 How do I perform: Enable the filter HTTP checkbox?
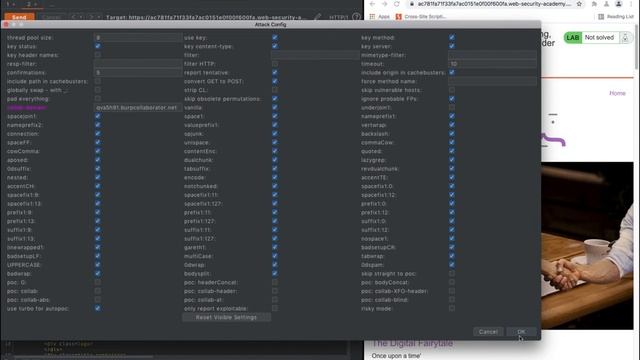pos(275,64)
